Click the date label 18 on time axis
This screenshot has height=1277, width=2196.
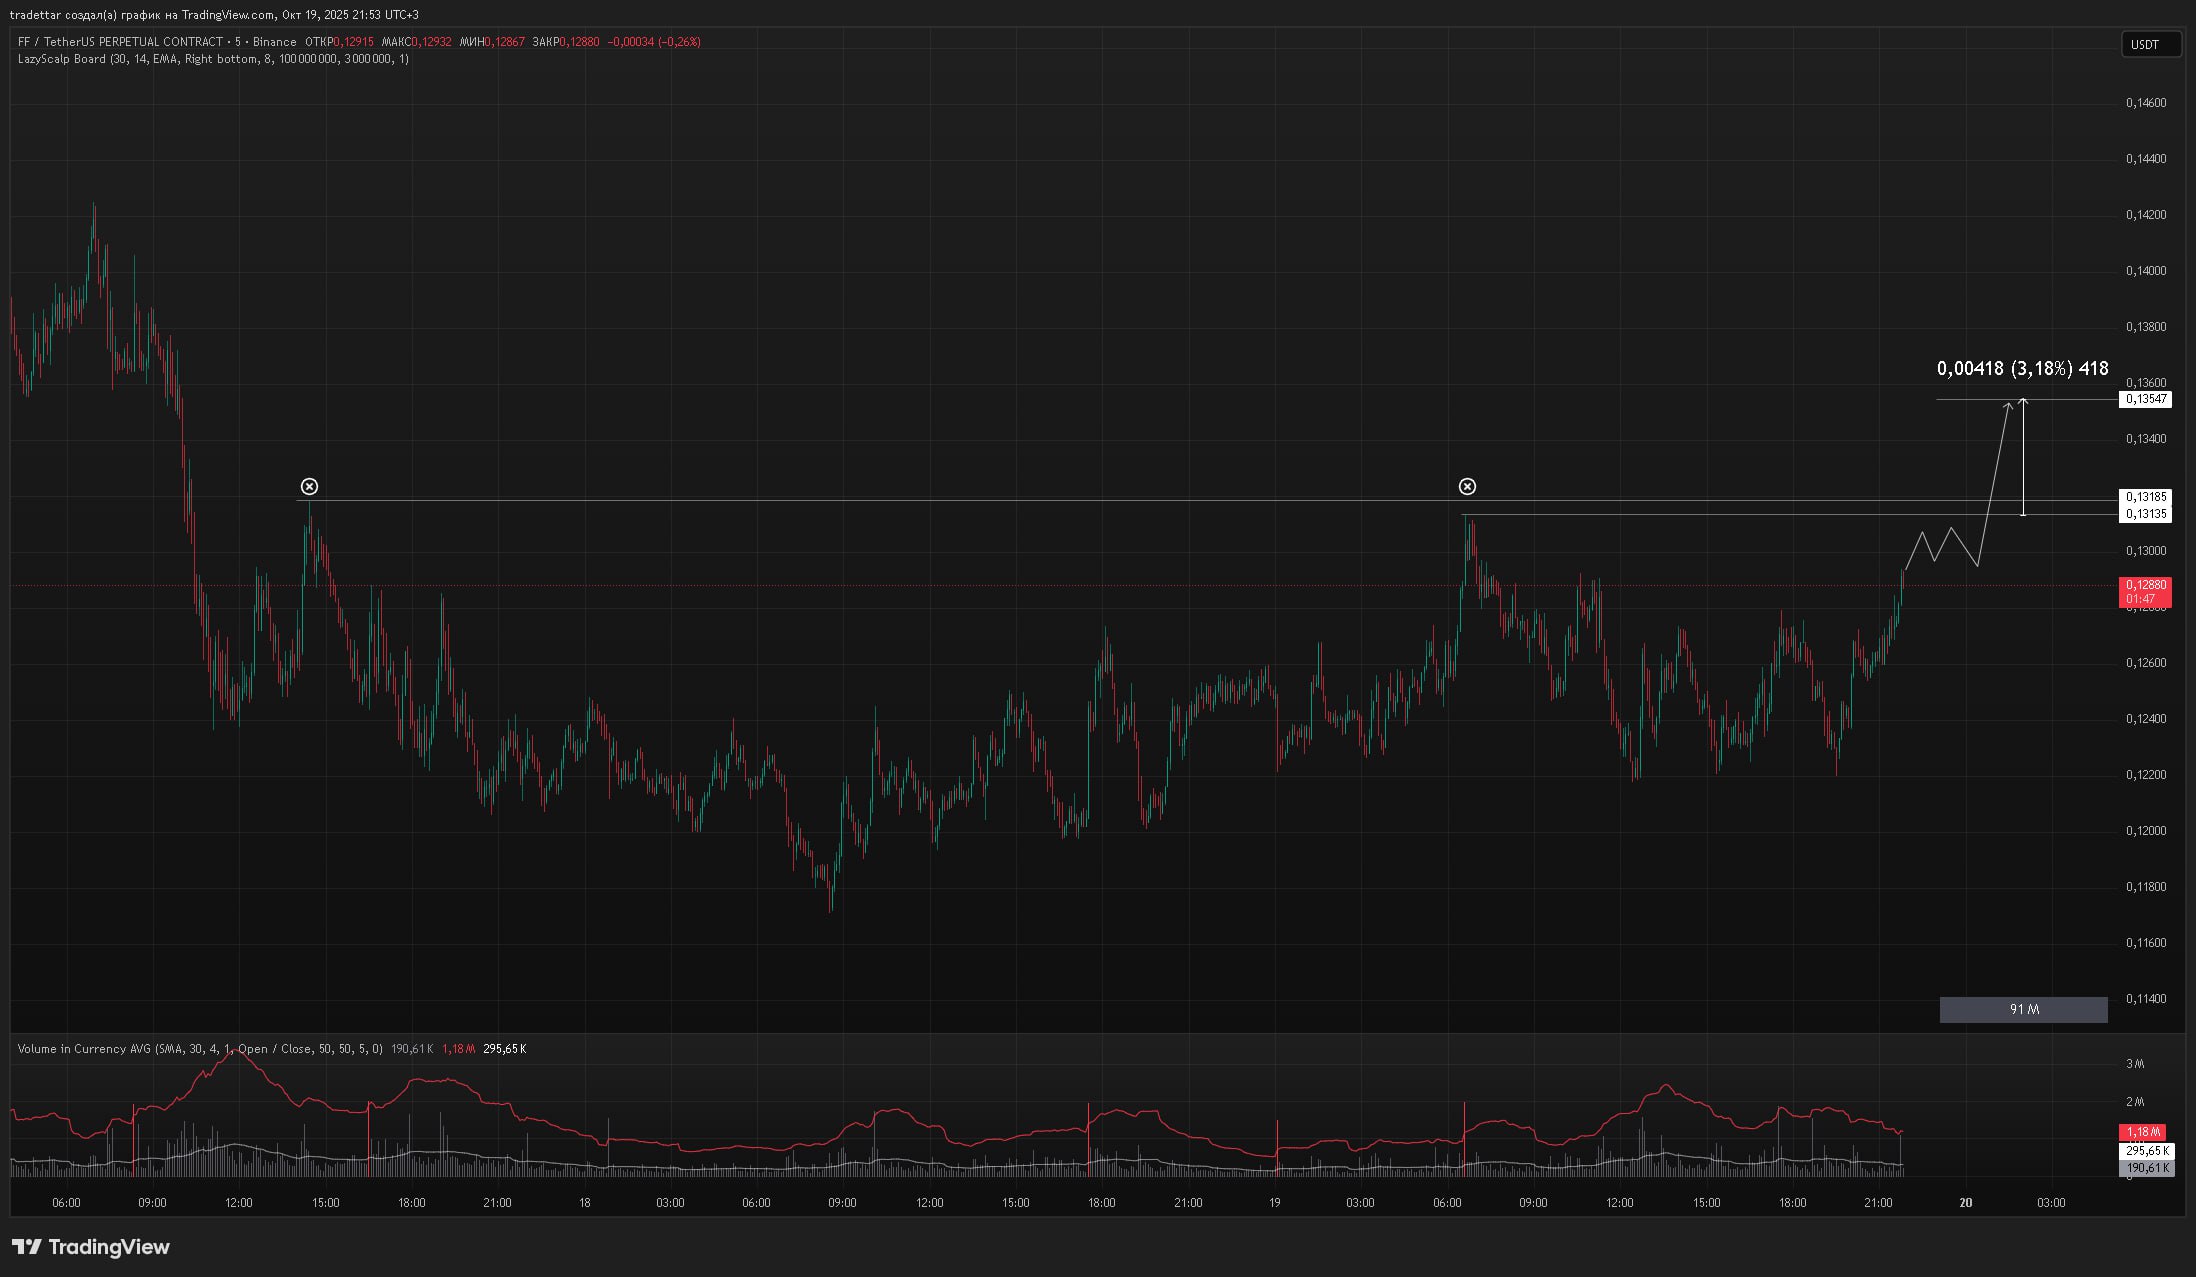(584, 1203)
